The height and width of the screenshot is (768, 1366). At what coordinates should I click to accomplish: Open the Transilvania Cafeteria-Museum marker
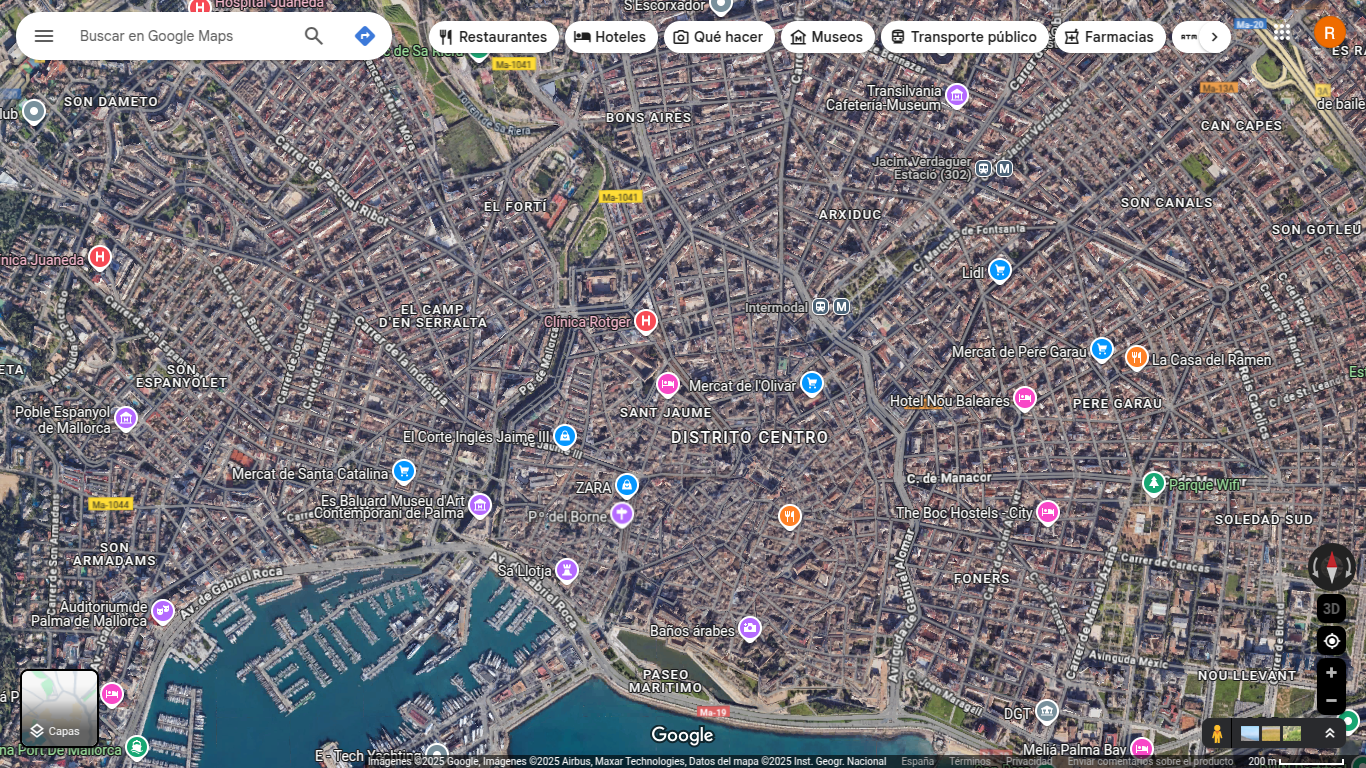coord(957,95)
